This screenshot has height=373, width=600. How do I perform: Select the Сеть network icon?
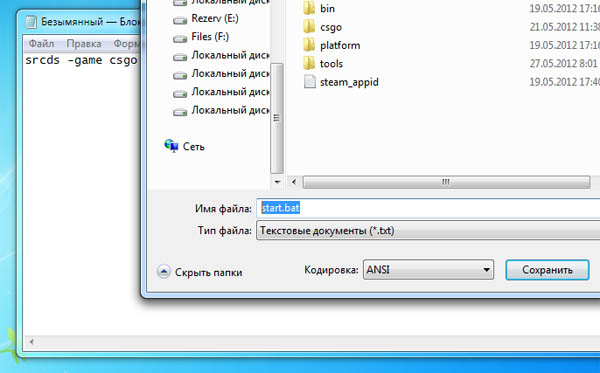pos(171,146)
